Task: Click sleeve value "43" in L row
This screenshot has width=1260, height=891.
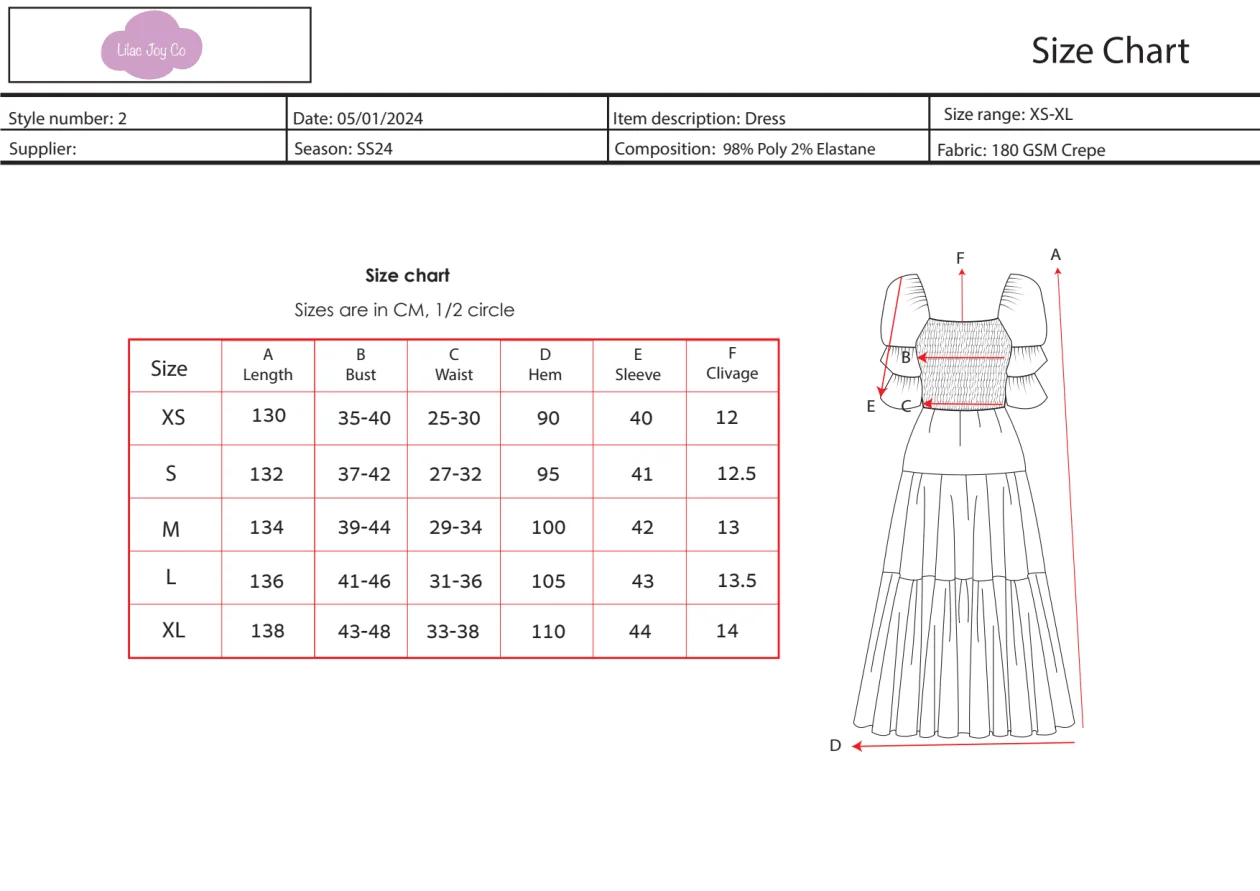Action: tap(642, 581)
